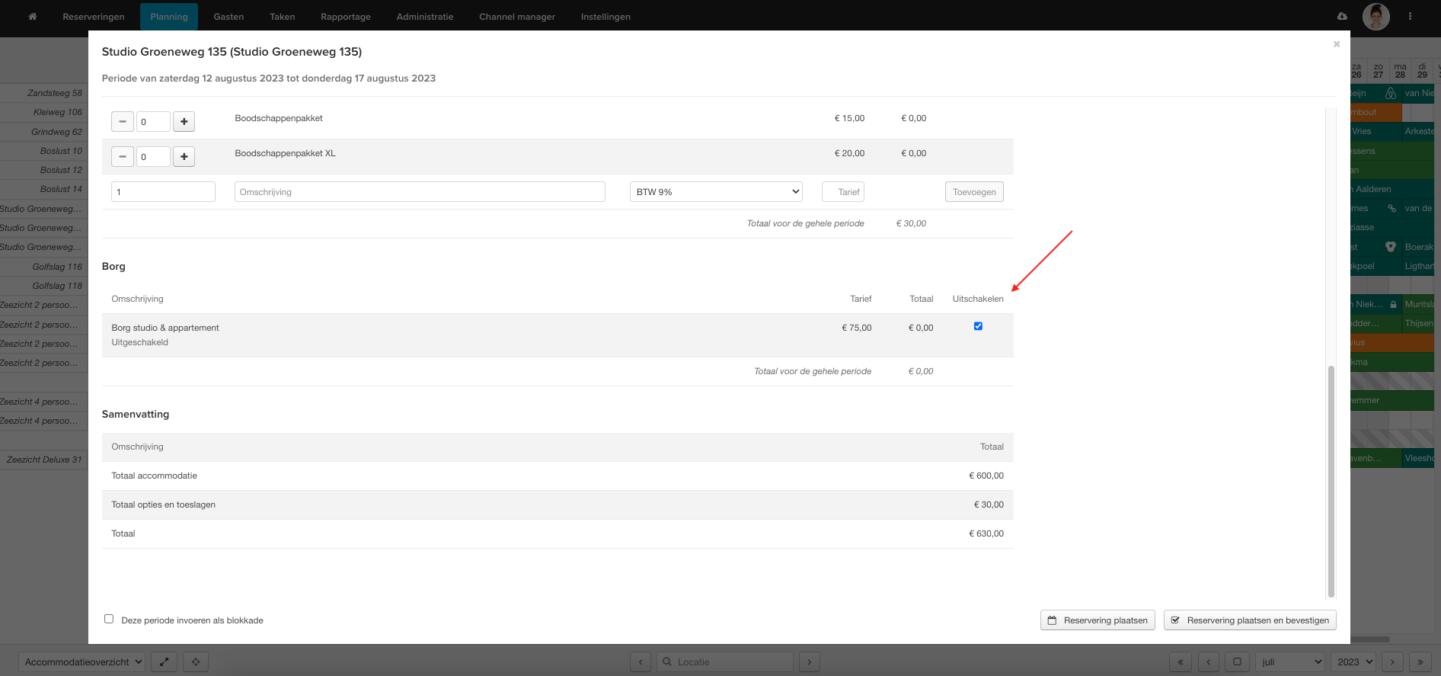Go to the Channel manager tab
Viewport: 1441px width, 676px height.
[x=517, y=16]
